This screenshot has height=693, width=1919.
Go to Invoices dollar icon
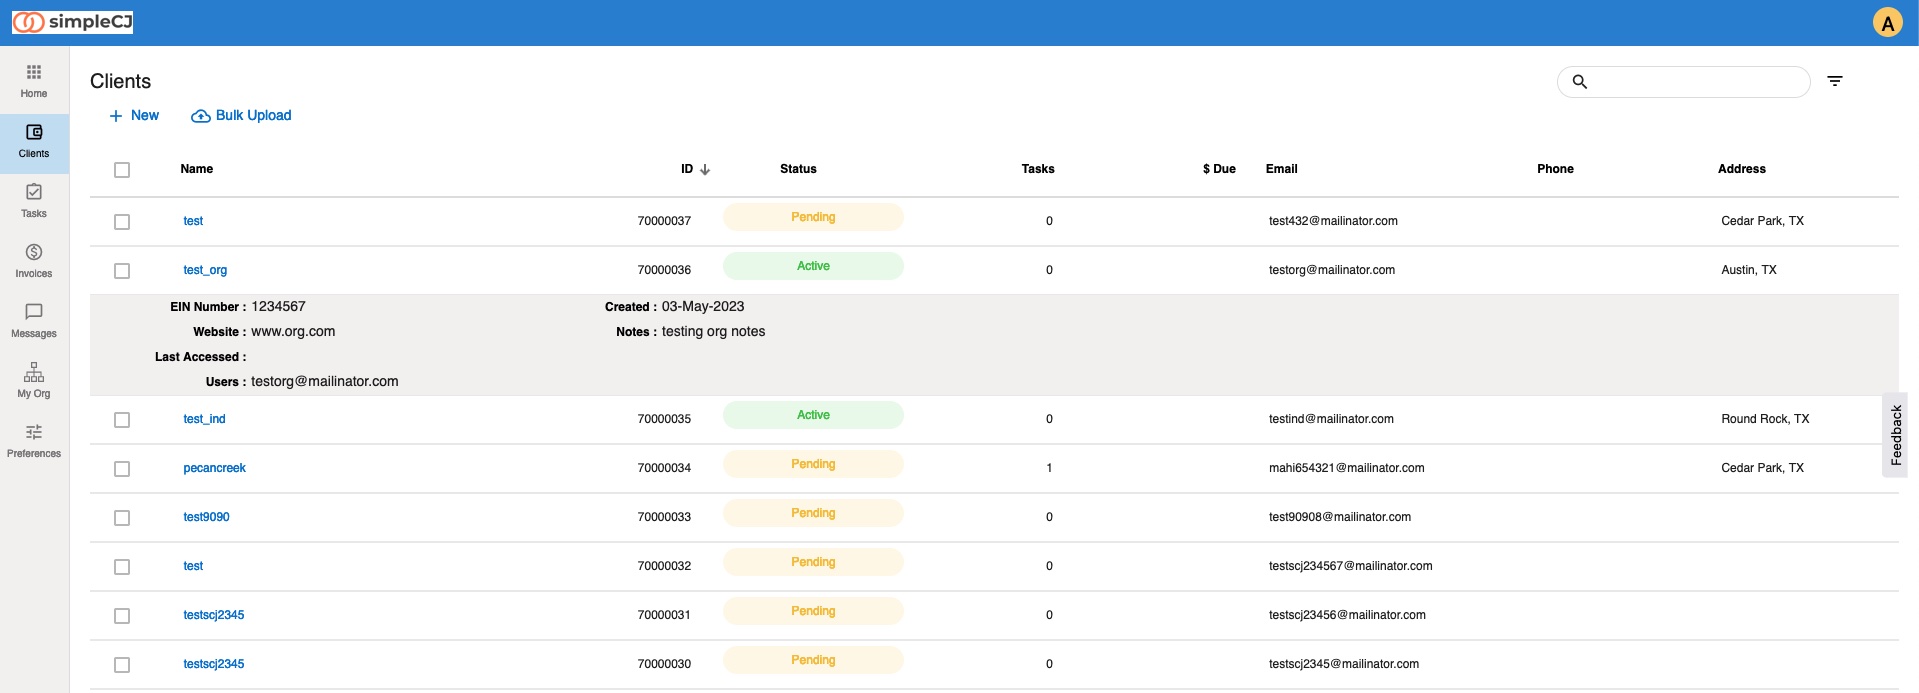34,252
